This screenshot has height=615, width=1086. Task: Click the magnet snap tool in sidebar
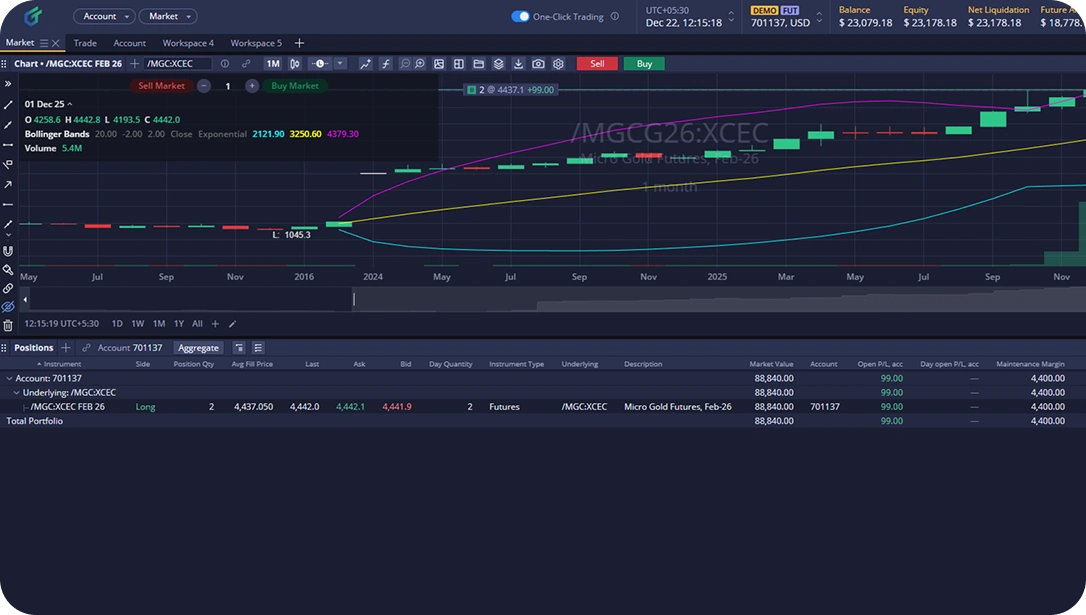pyautogui.click(x=8, y=251)
